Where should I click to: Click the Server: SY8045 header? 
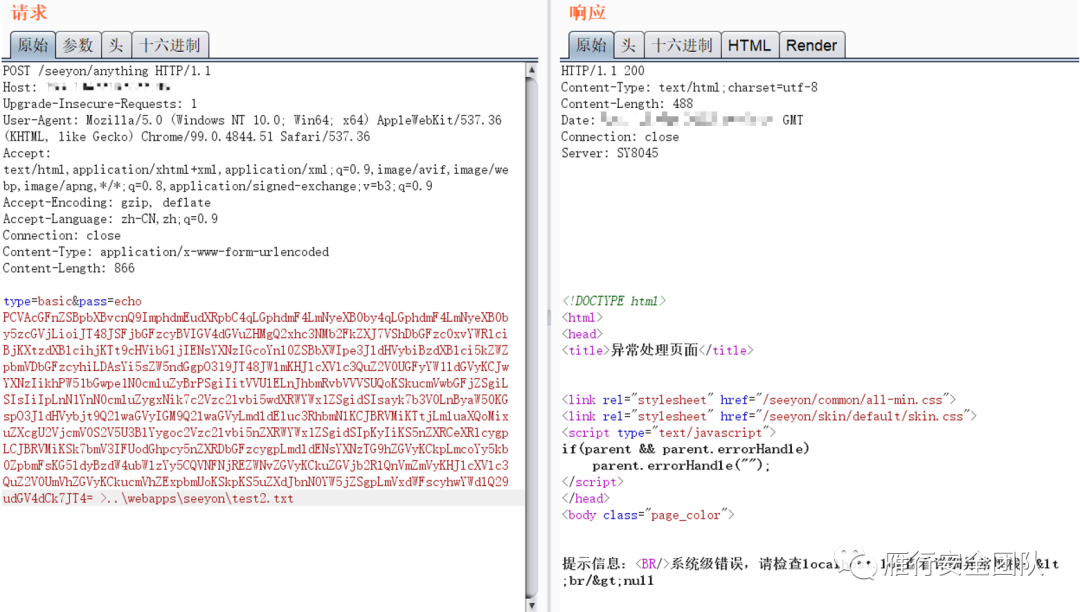coord(610,153)
